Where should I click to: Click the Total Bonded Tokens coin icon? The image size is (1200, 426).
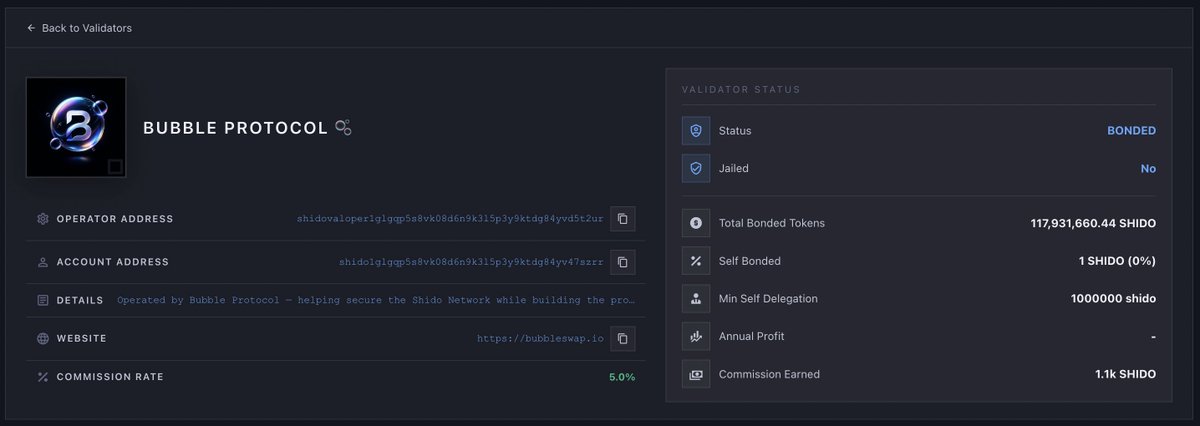pos(696,223)
